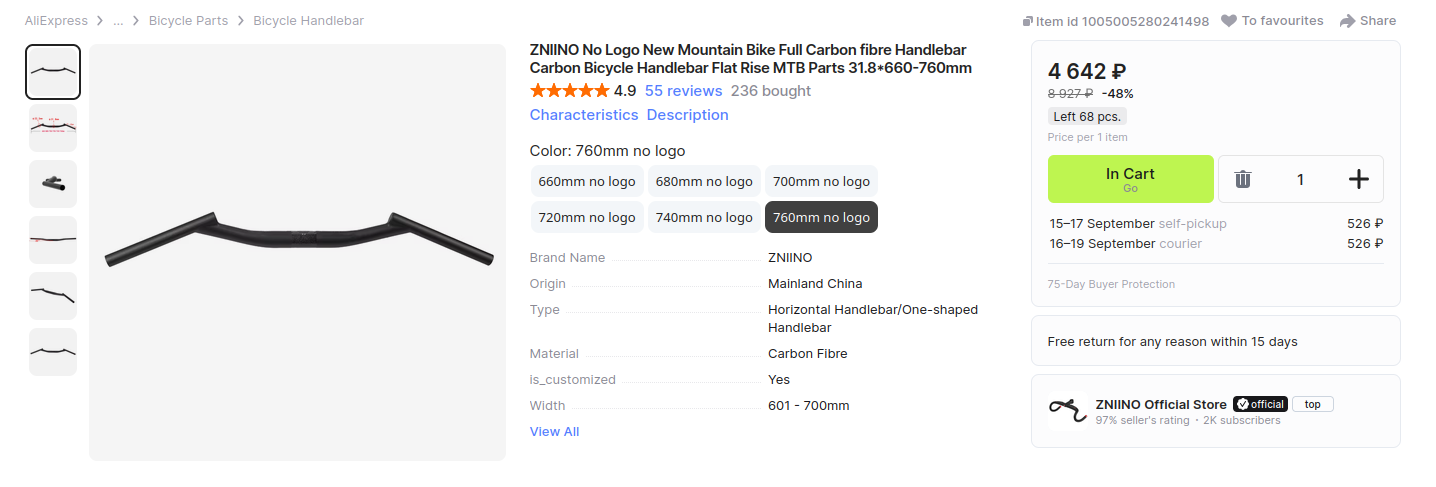The width and height of the screenshot is (1436, 487).
Task: Click the In Cart Go button
Action: pos(1130,179)
